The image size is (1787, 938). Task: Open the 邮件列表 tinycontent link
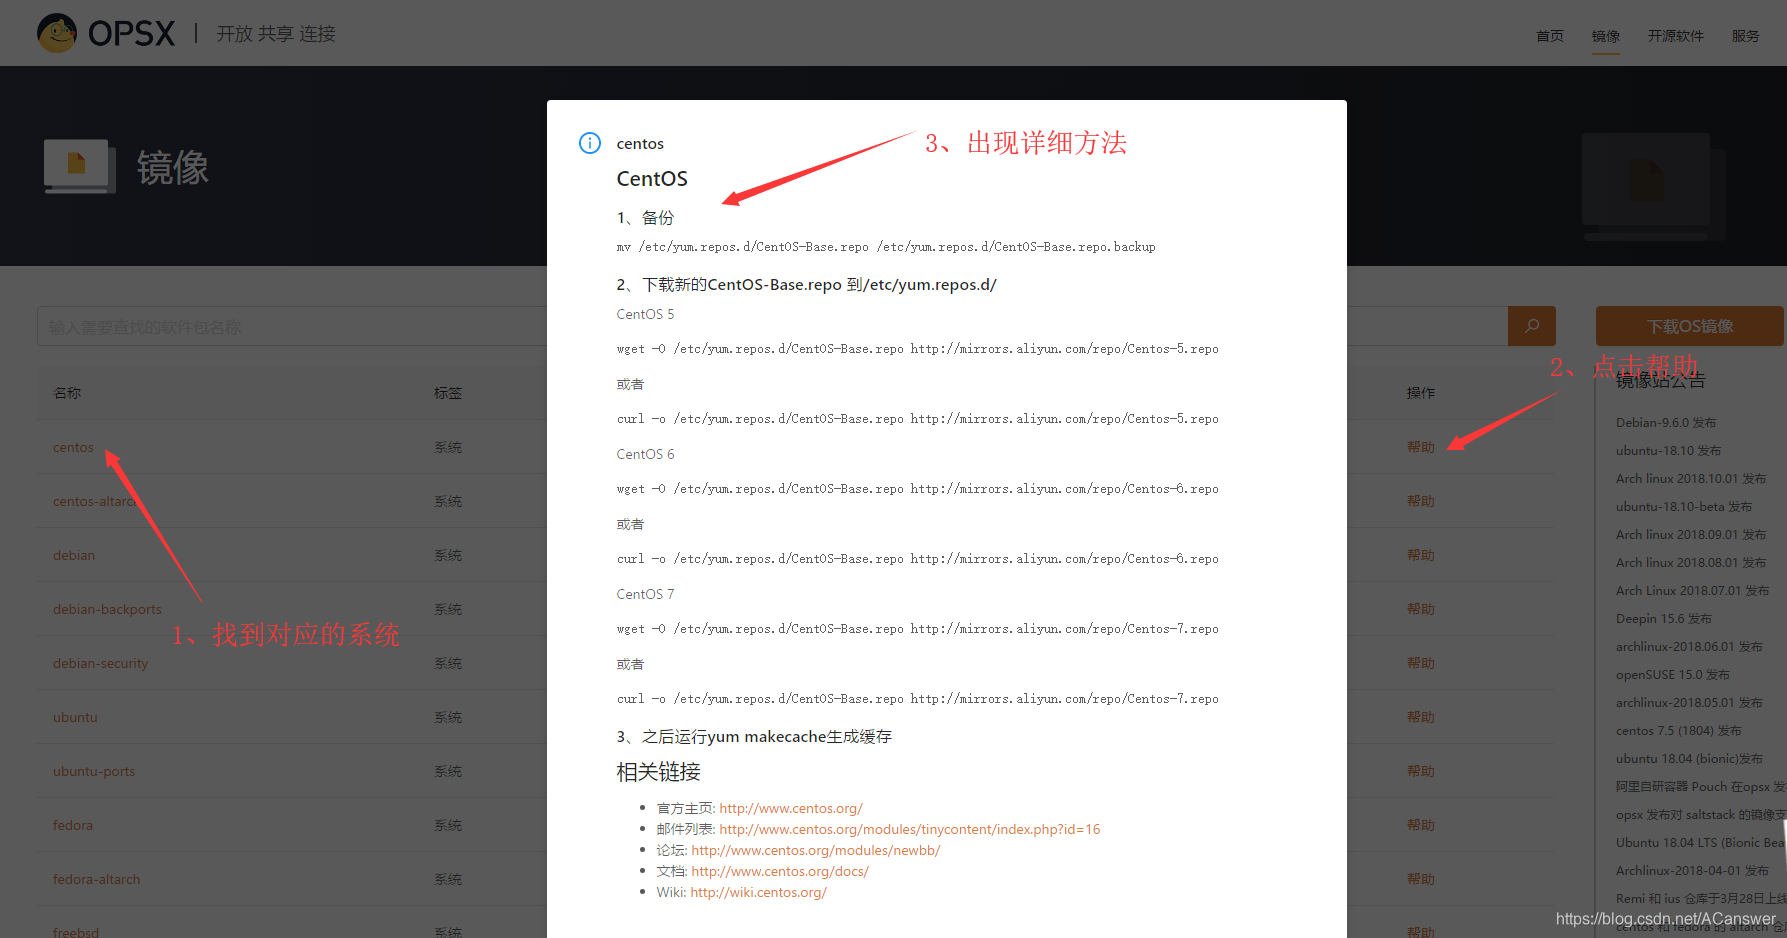pos(909,829)
